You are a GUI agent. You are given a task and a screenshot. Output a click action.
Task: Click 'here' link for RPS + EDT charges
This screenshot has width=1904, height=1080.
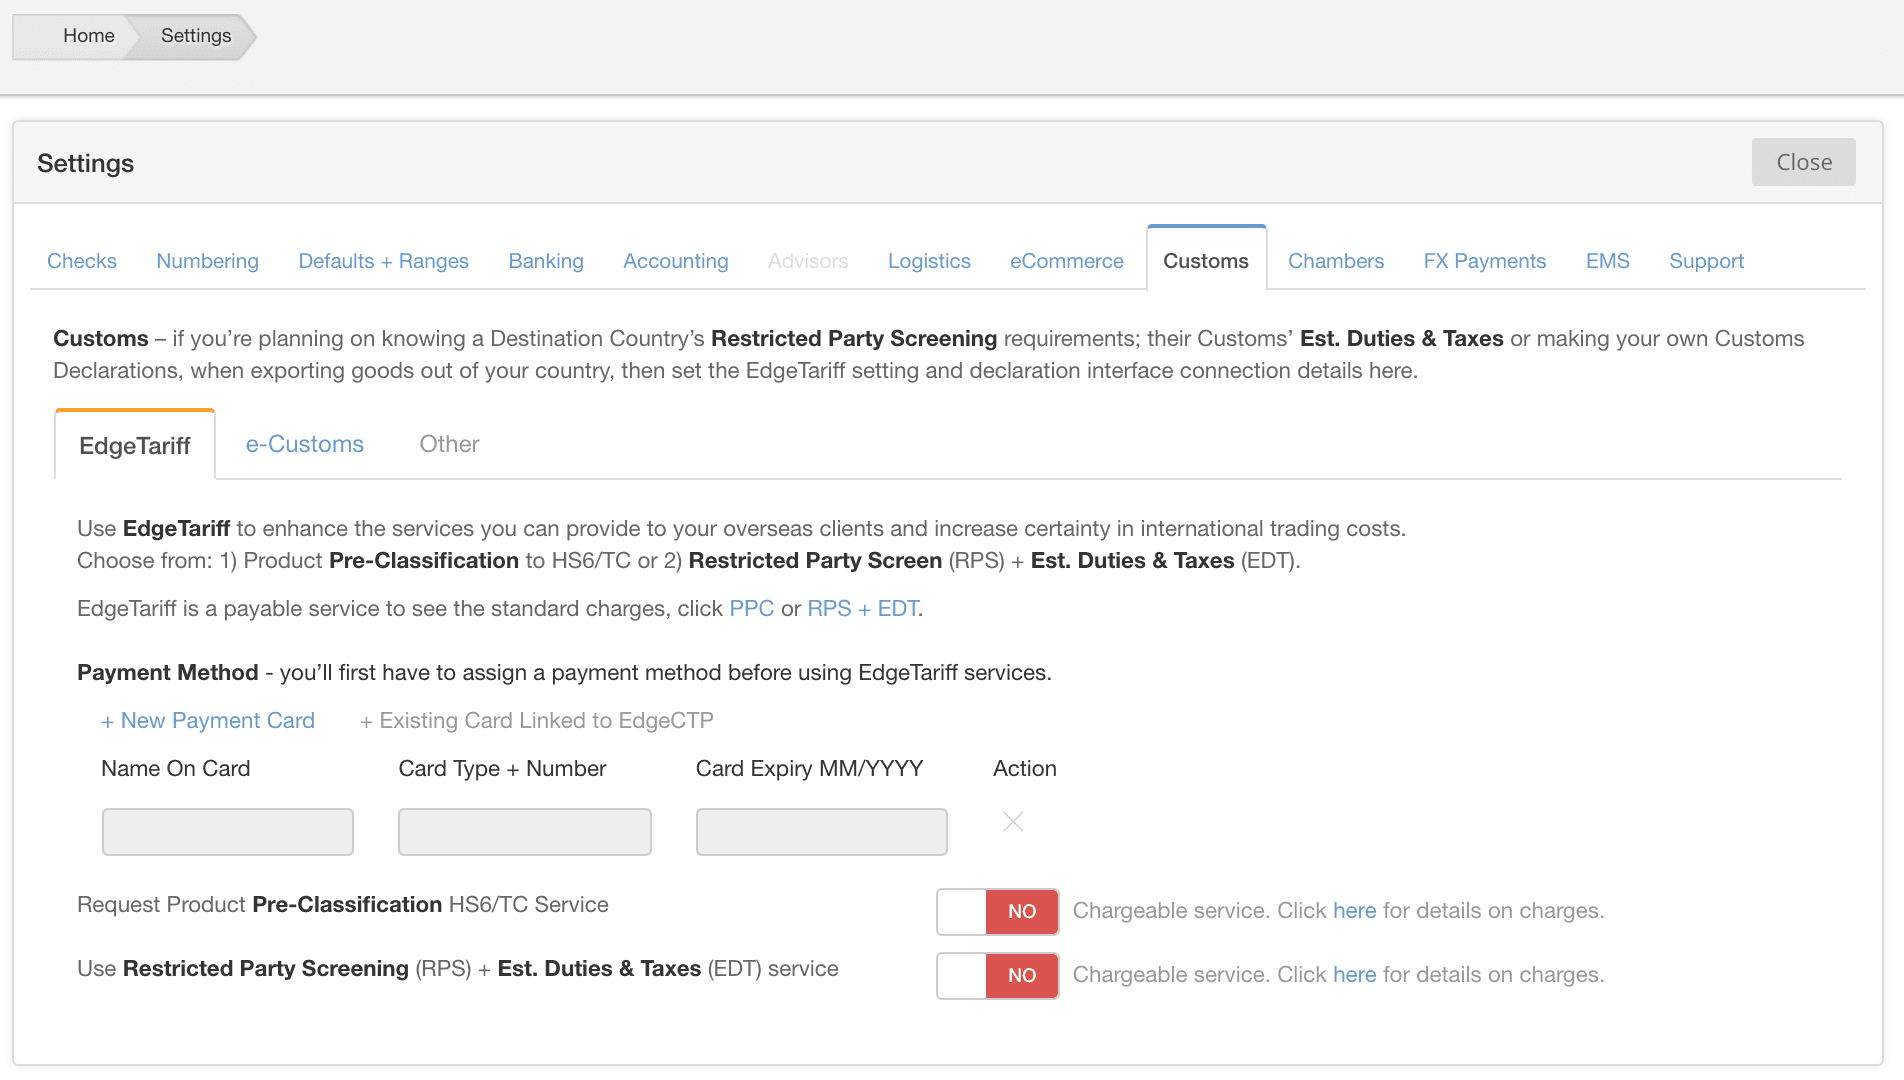click(1354, 975)
